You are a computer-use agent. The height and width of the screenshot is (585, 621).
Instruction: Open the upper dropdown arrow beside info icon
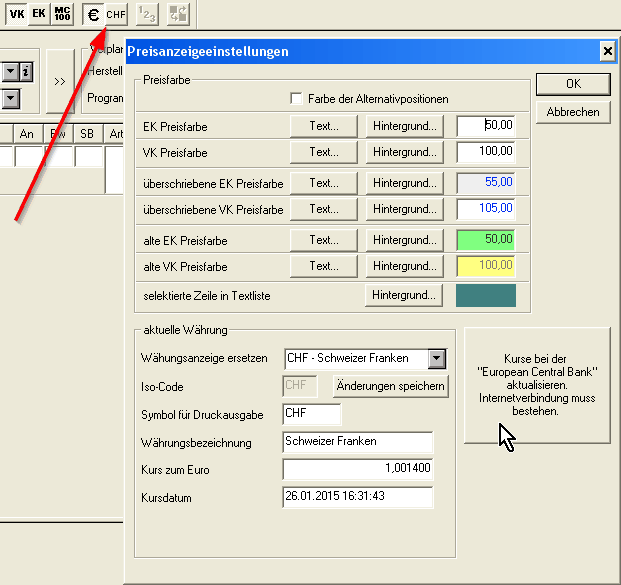(9, 72)
